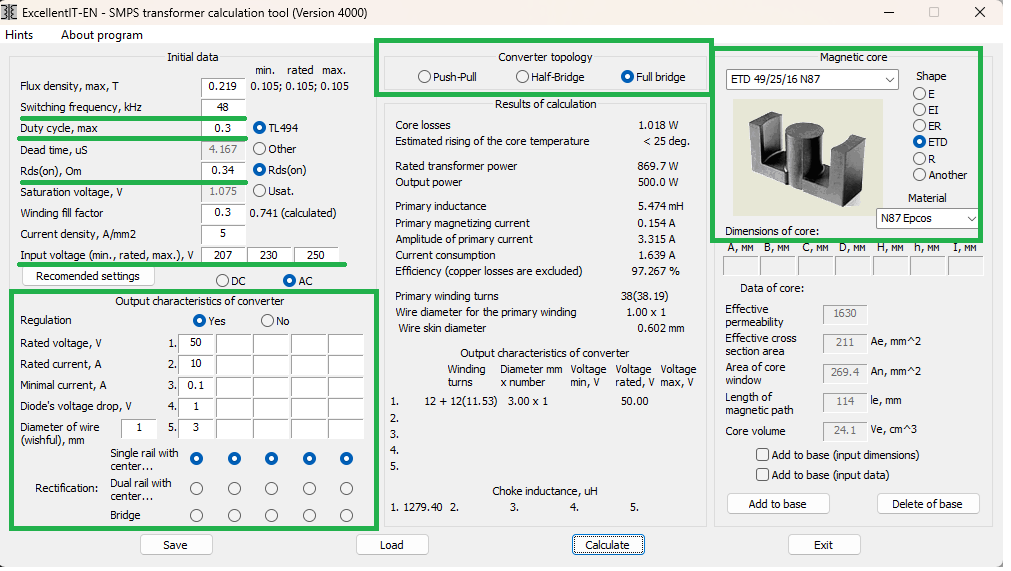Edit the Duty cycle max field
The height and width of the screenshot is (571, 1011).
pyautogui.click(x=223, y=128)
